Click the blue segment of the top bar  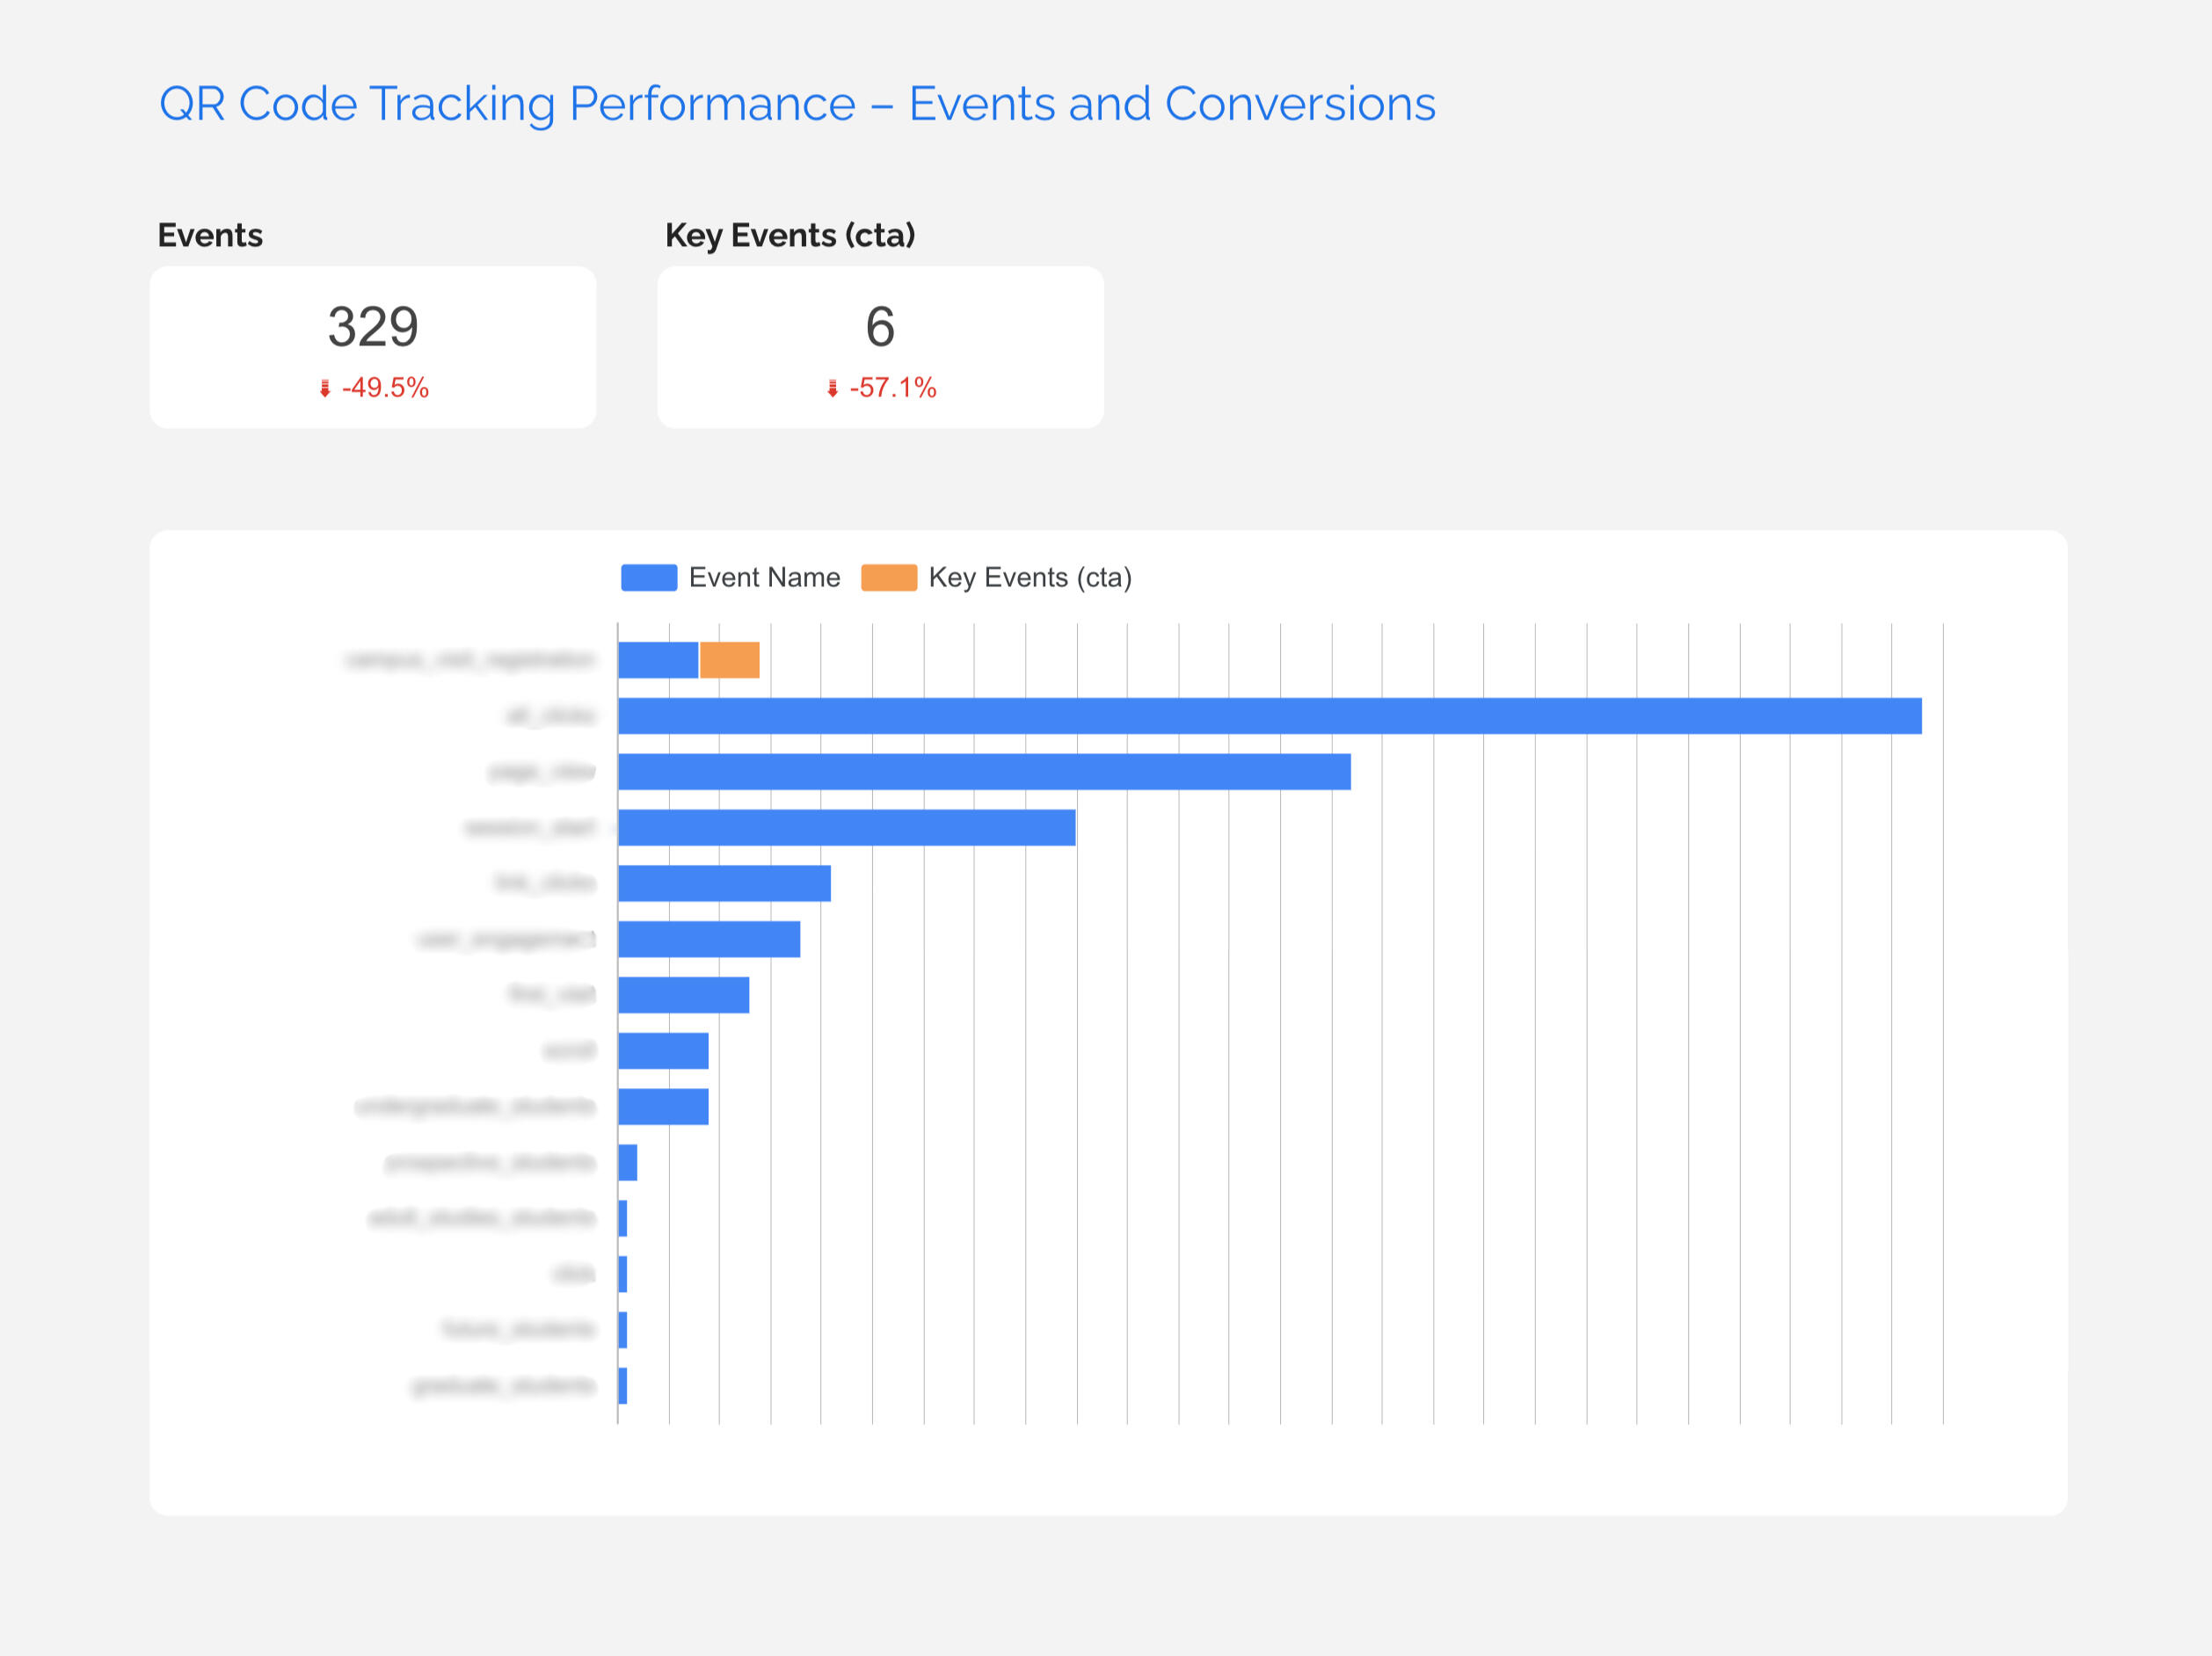pos(658,660)
